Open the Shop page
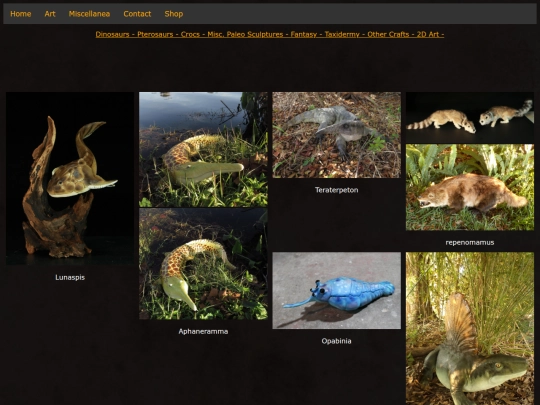This screenshot has height=405, width=540. pyautogui.click(x=174, y=14)
